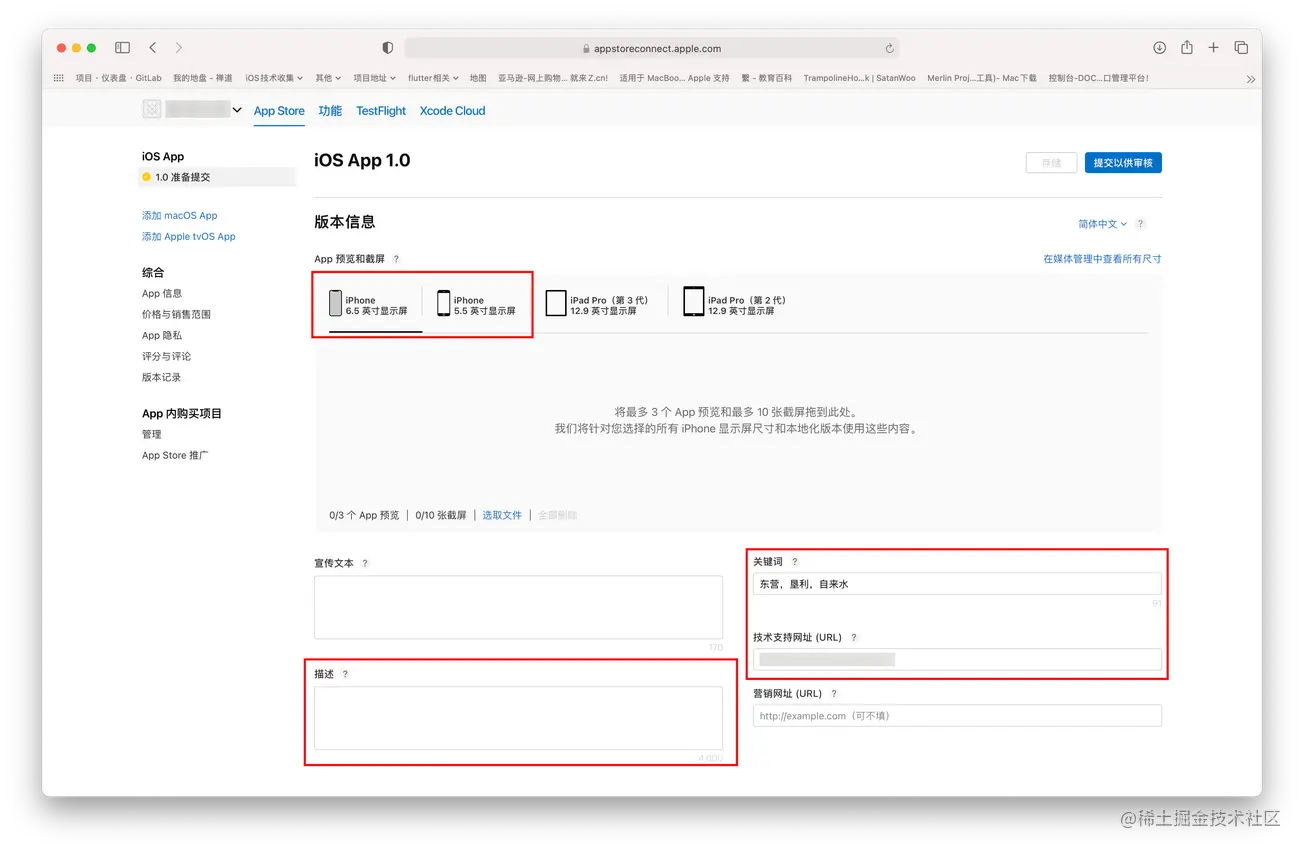Click into the 技术支持网址 (URL) field
The width and height of the screenshot is (1304, 852).
coord(957,659)
